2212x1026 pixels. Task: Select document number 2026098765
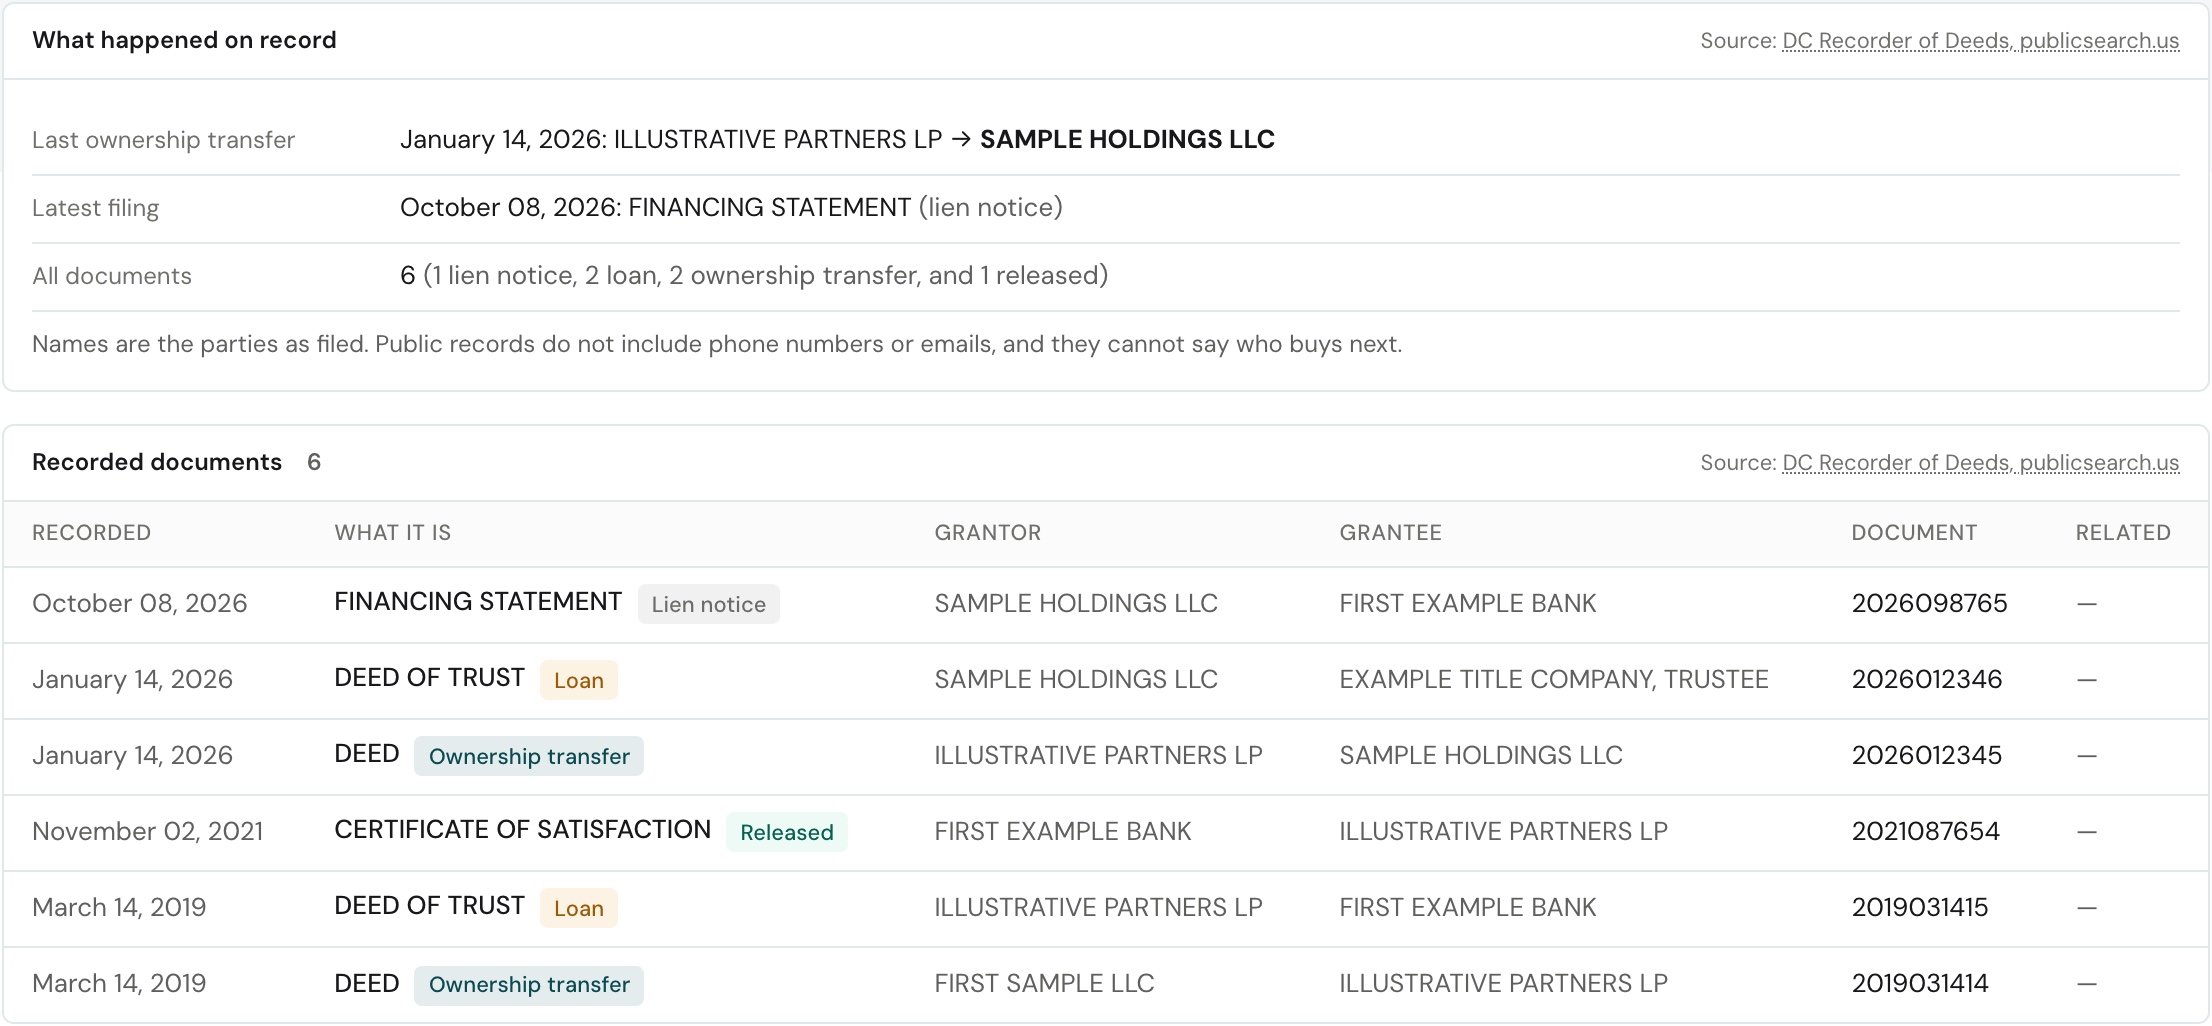[x=1929, y=604]
